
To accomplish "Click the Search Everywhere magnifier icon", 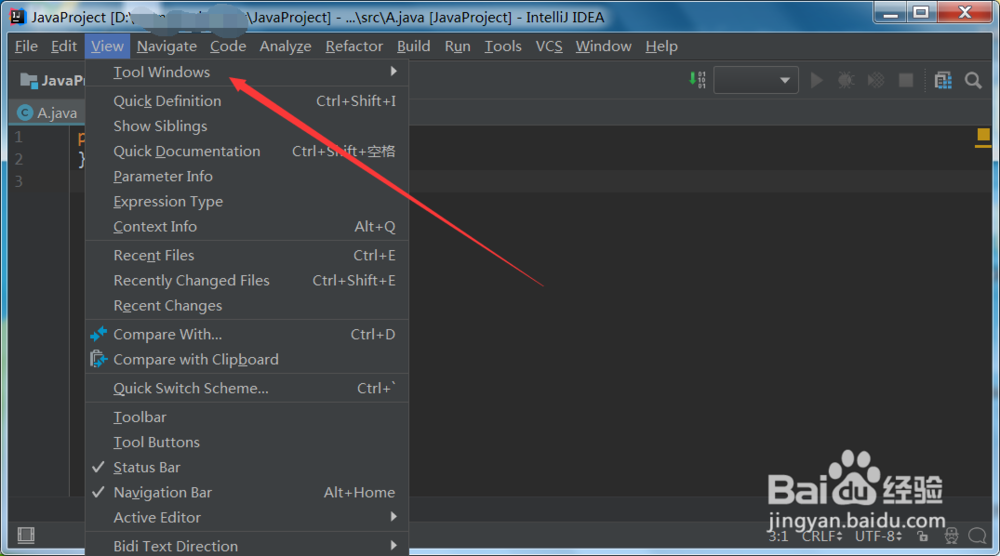I will [973, 80].
